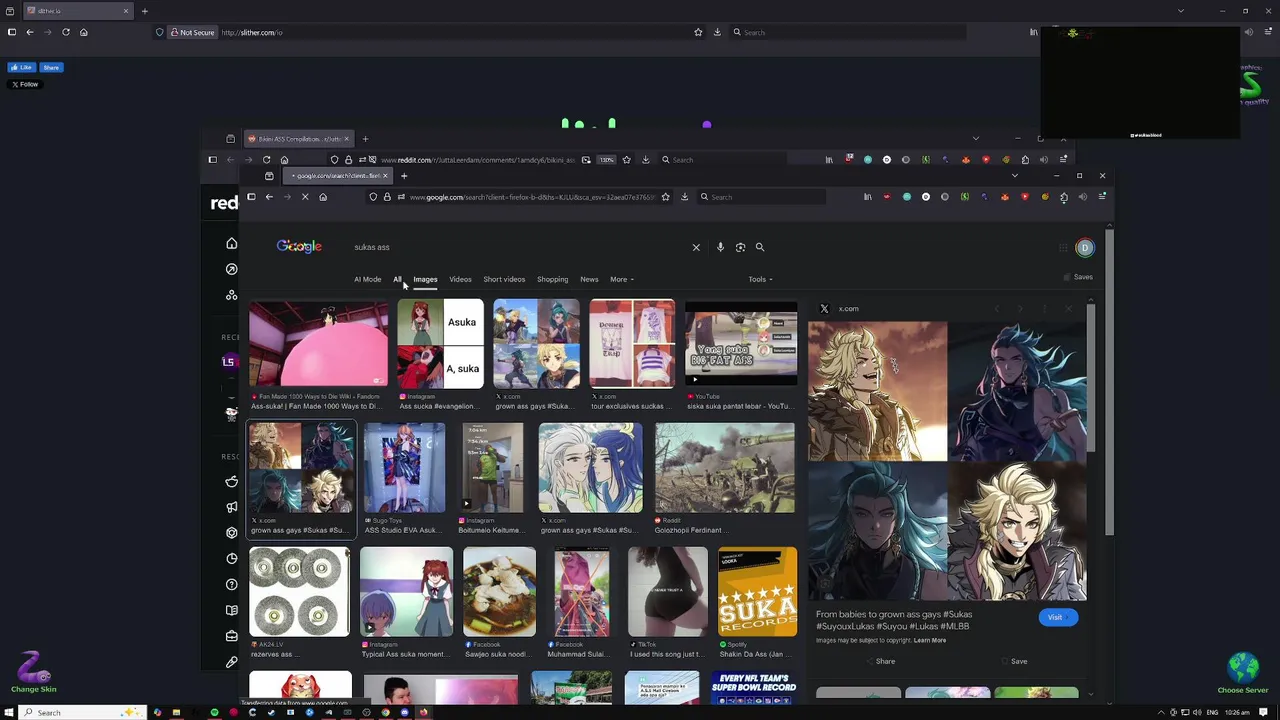
Task: Open Shopping results tab
Action: pos(552,279)
